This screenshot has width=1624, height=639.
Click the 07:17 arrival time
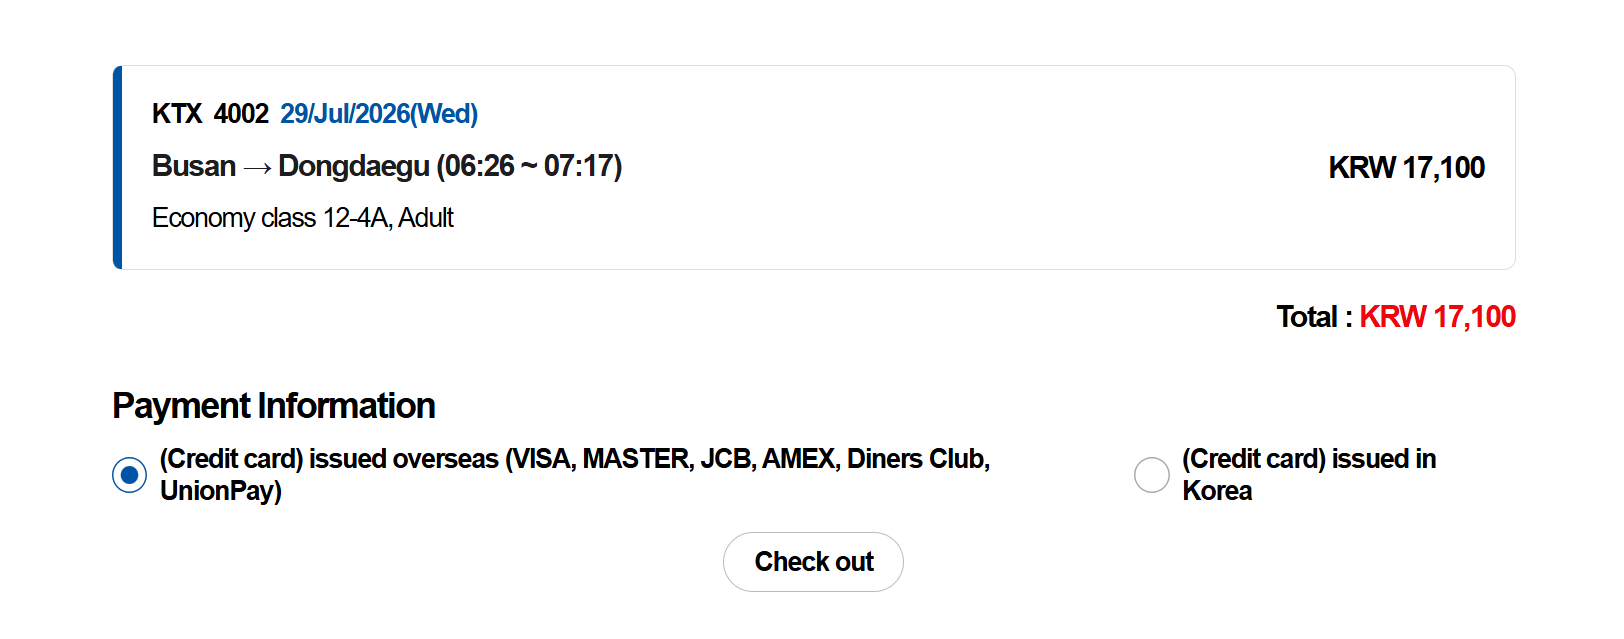tap(579, 166)
